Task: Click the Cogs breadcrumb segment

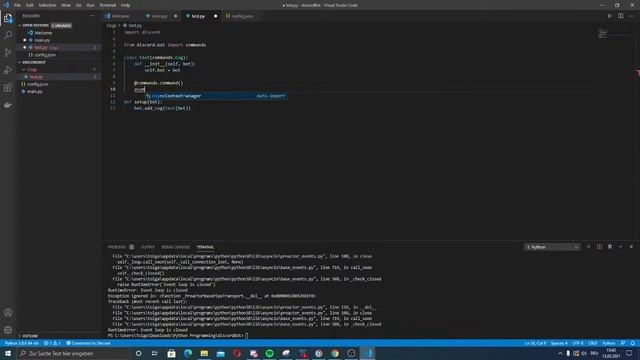Action: tap(111, 25)
